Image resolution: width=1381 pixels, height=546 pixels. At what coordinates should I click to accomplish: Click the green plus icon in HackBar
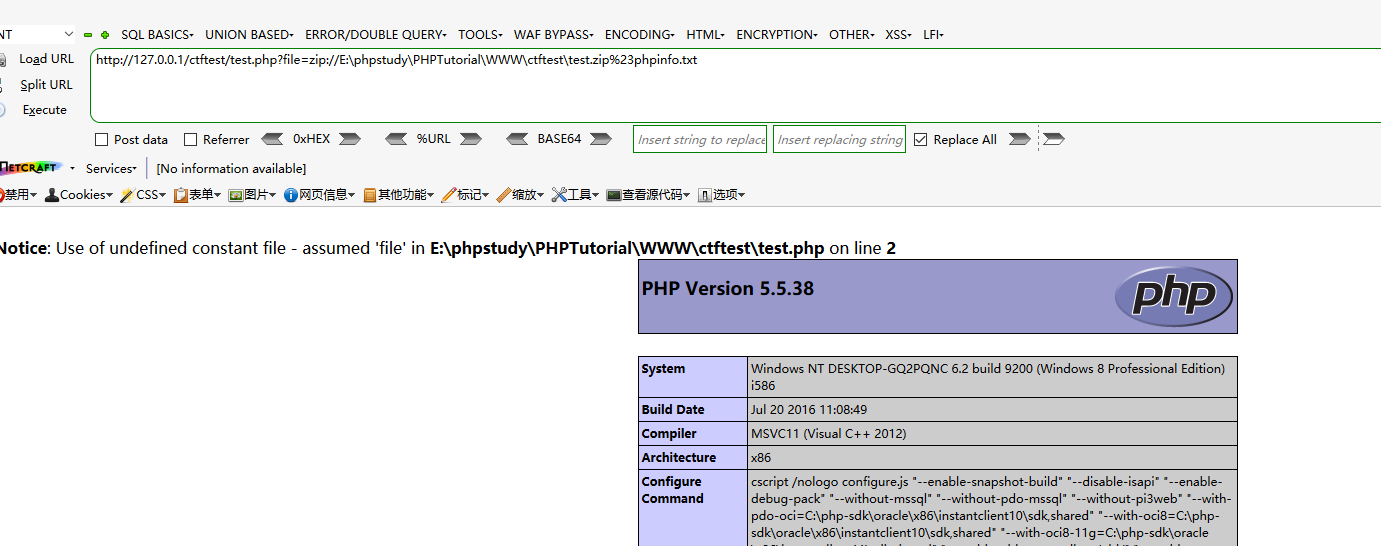pyautogui.click(x=105, y=35)
